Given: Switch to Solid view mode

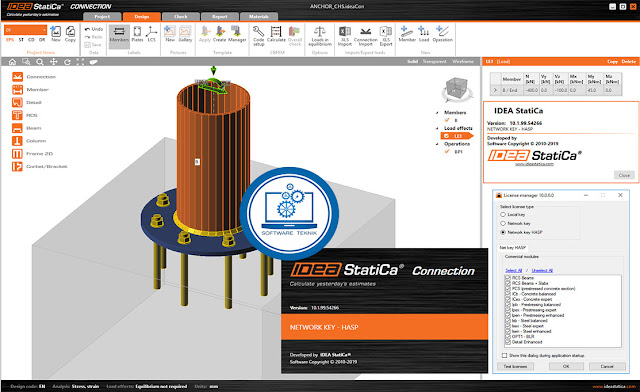Looking at the screenshot, I should click(x=412, y=62).
